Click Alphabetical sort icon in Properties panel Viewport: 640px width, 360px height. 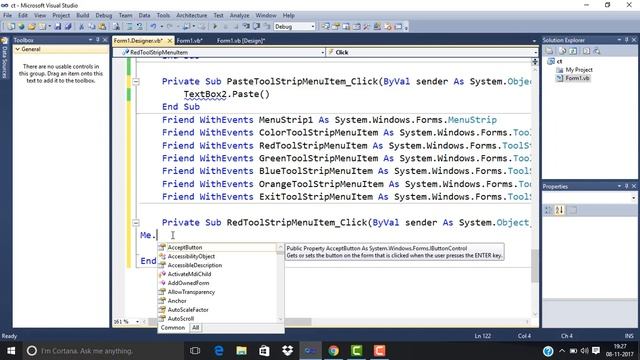click(x=559, y=210)
